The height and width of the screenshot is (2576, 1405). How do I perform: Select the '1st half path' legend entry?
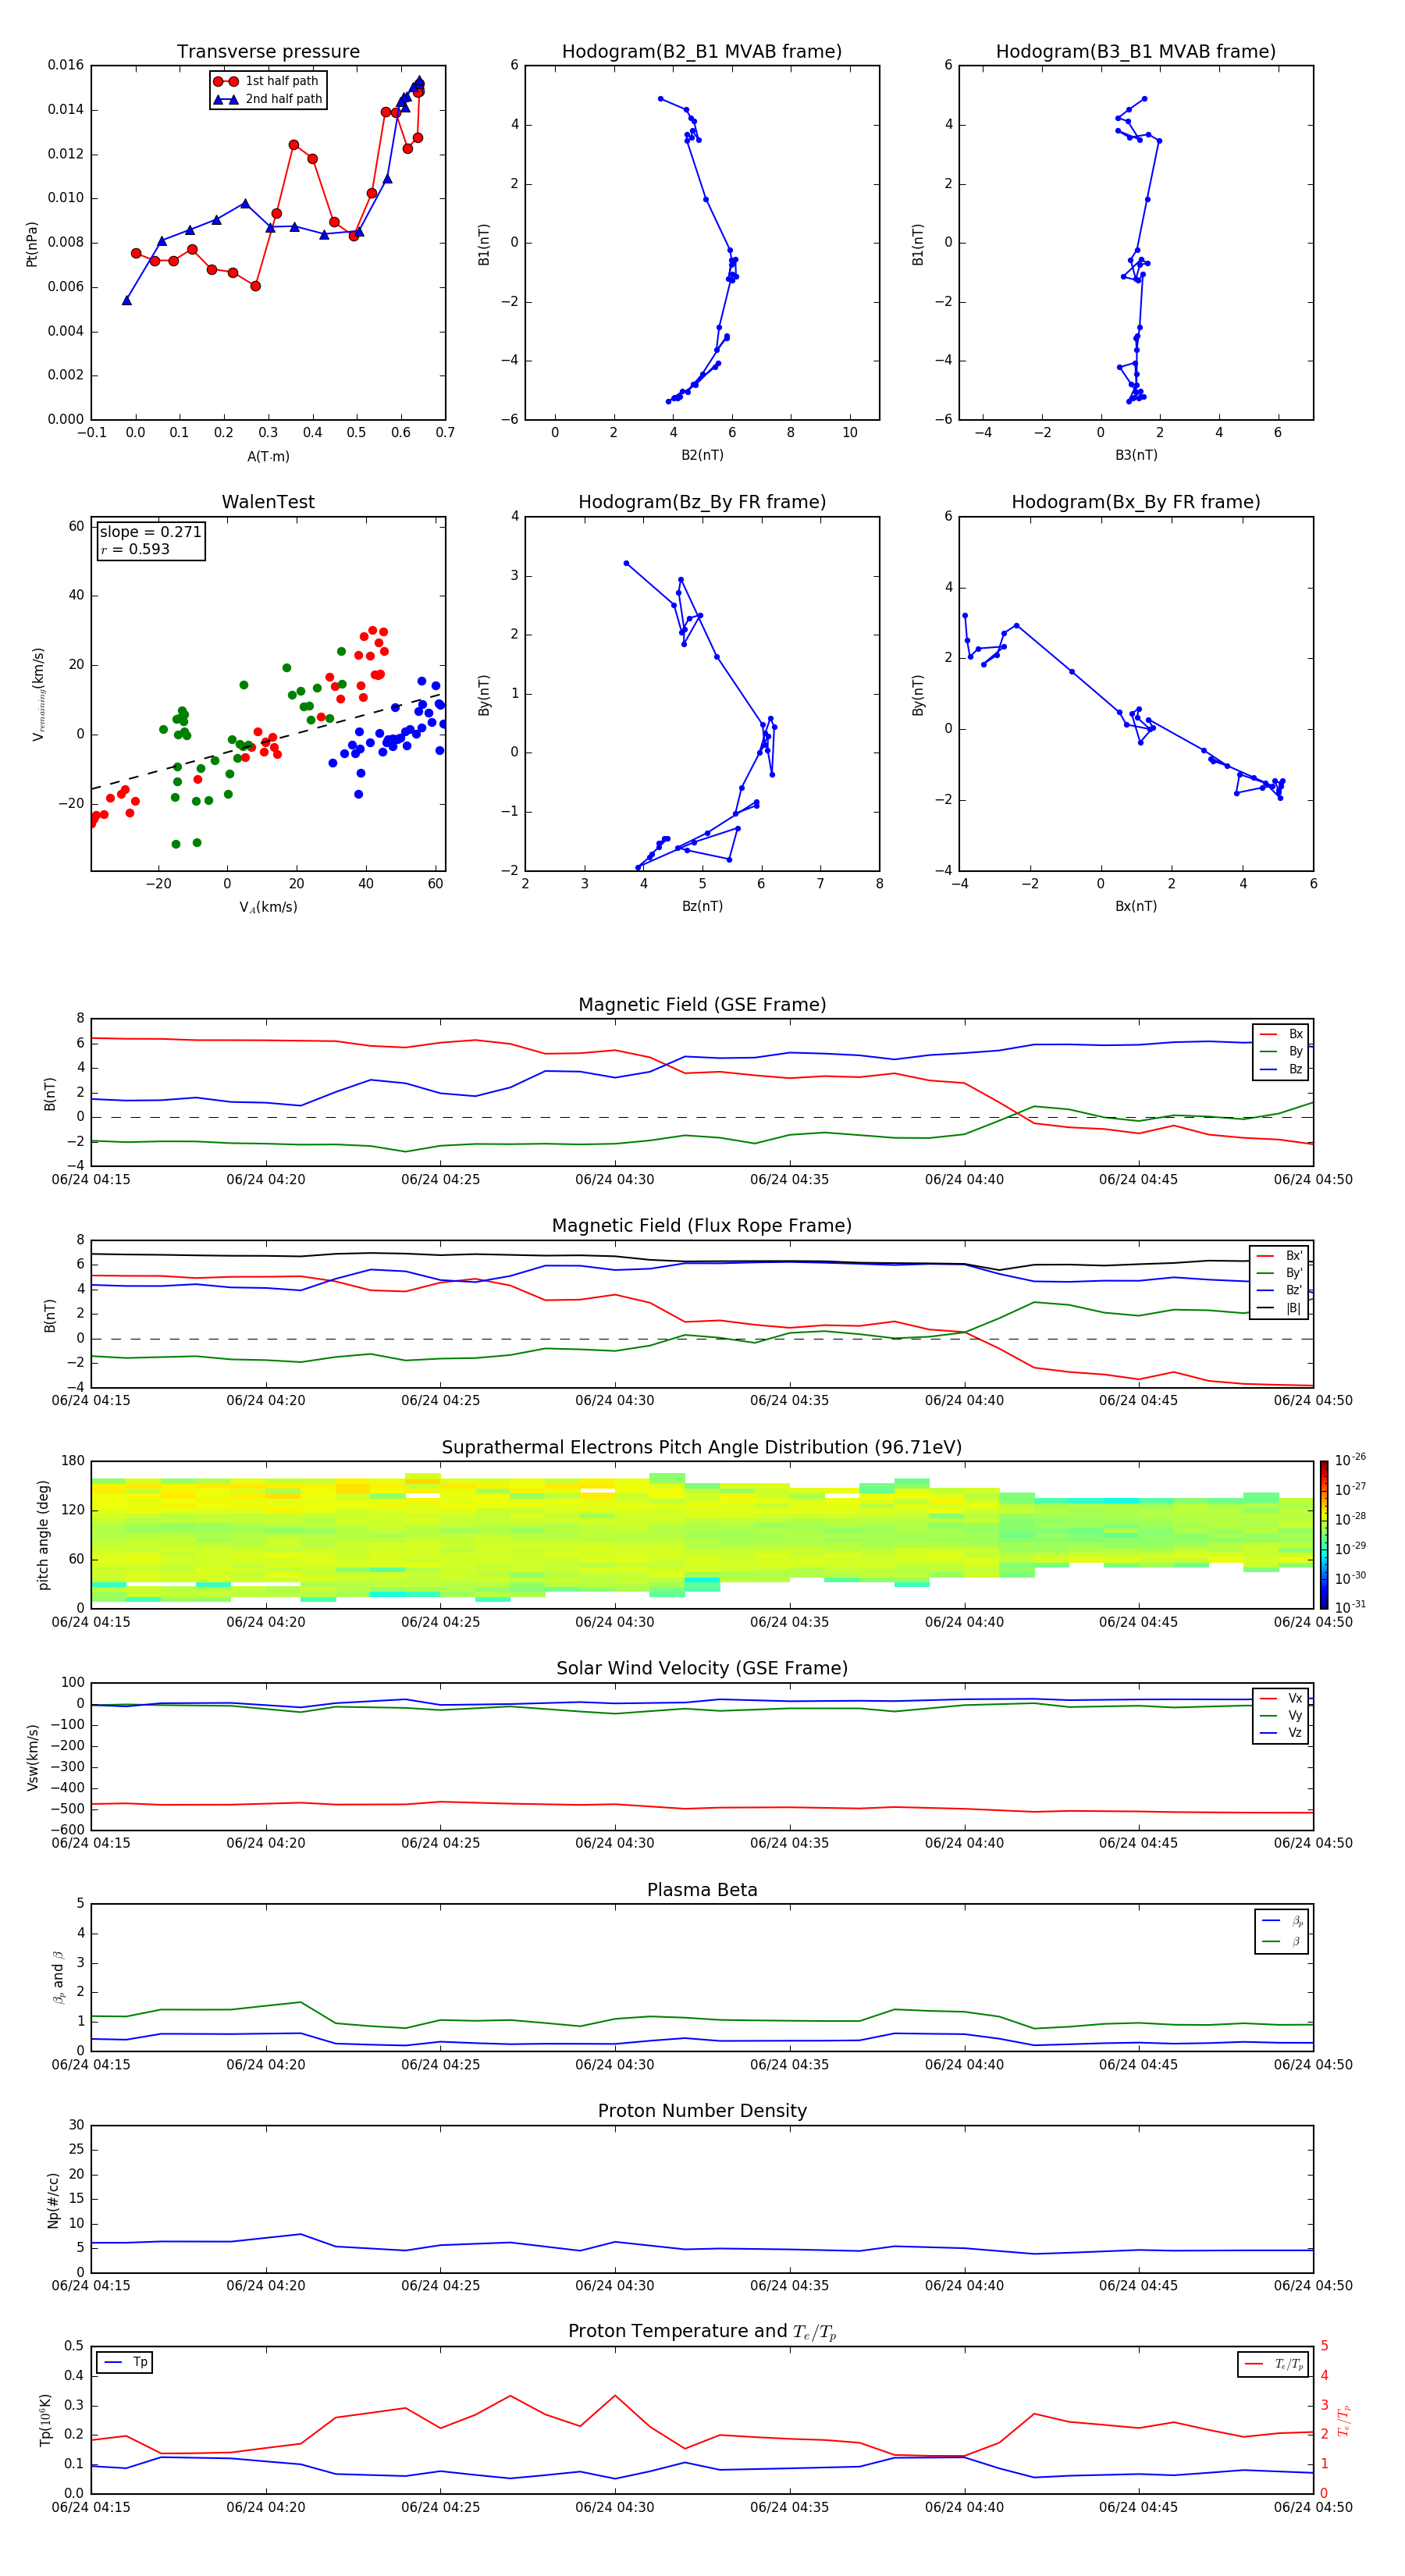click(266, 81)
